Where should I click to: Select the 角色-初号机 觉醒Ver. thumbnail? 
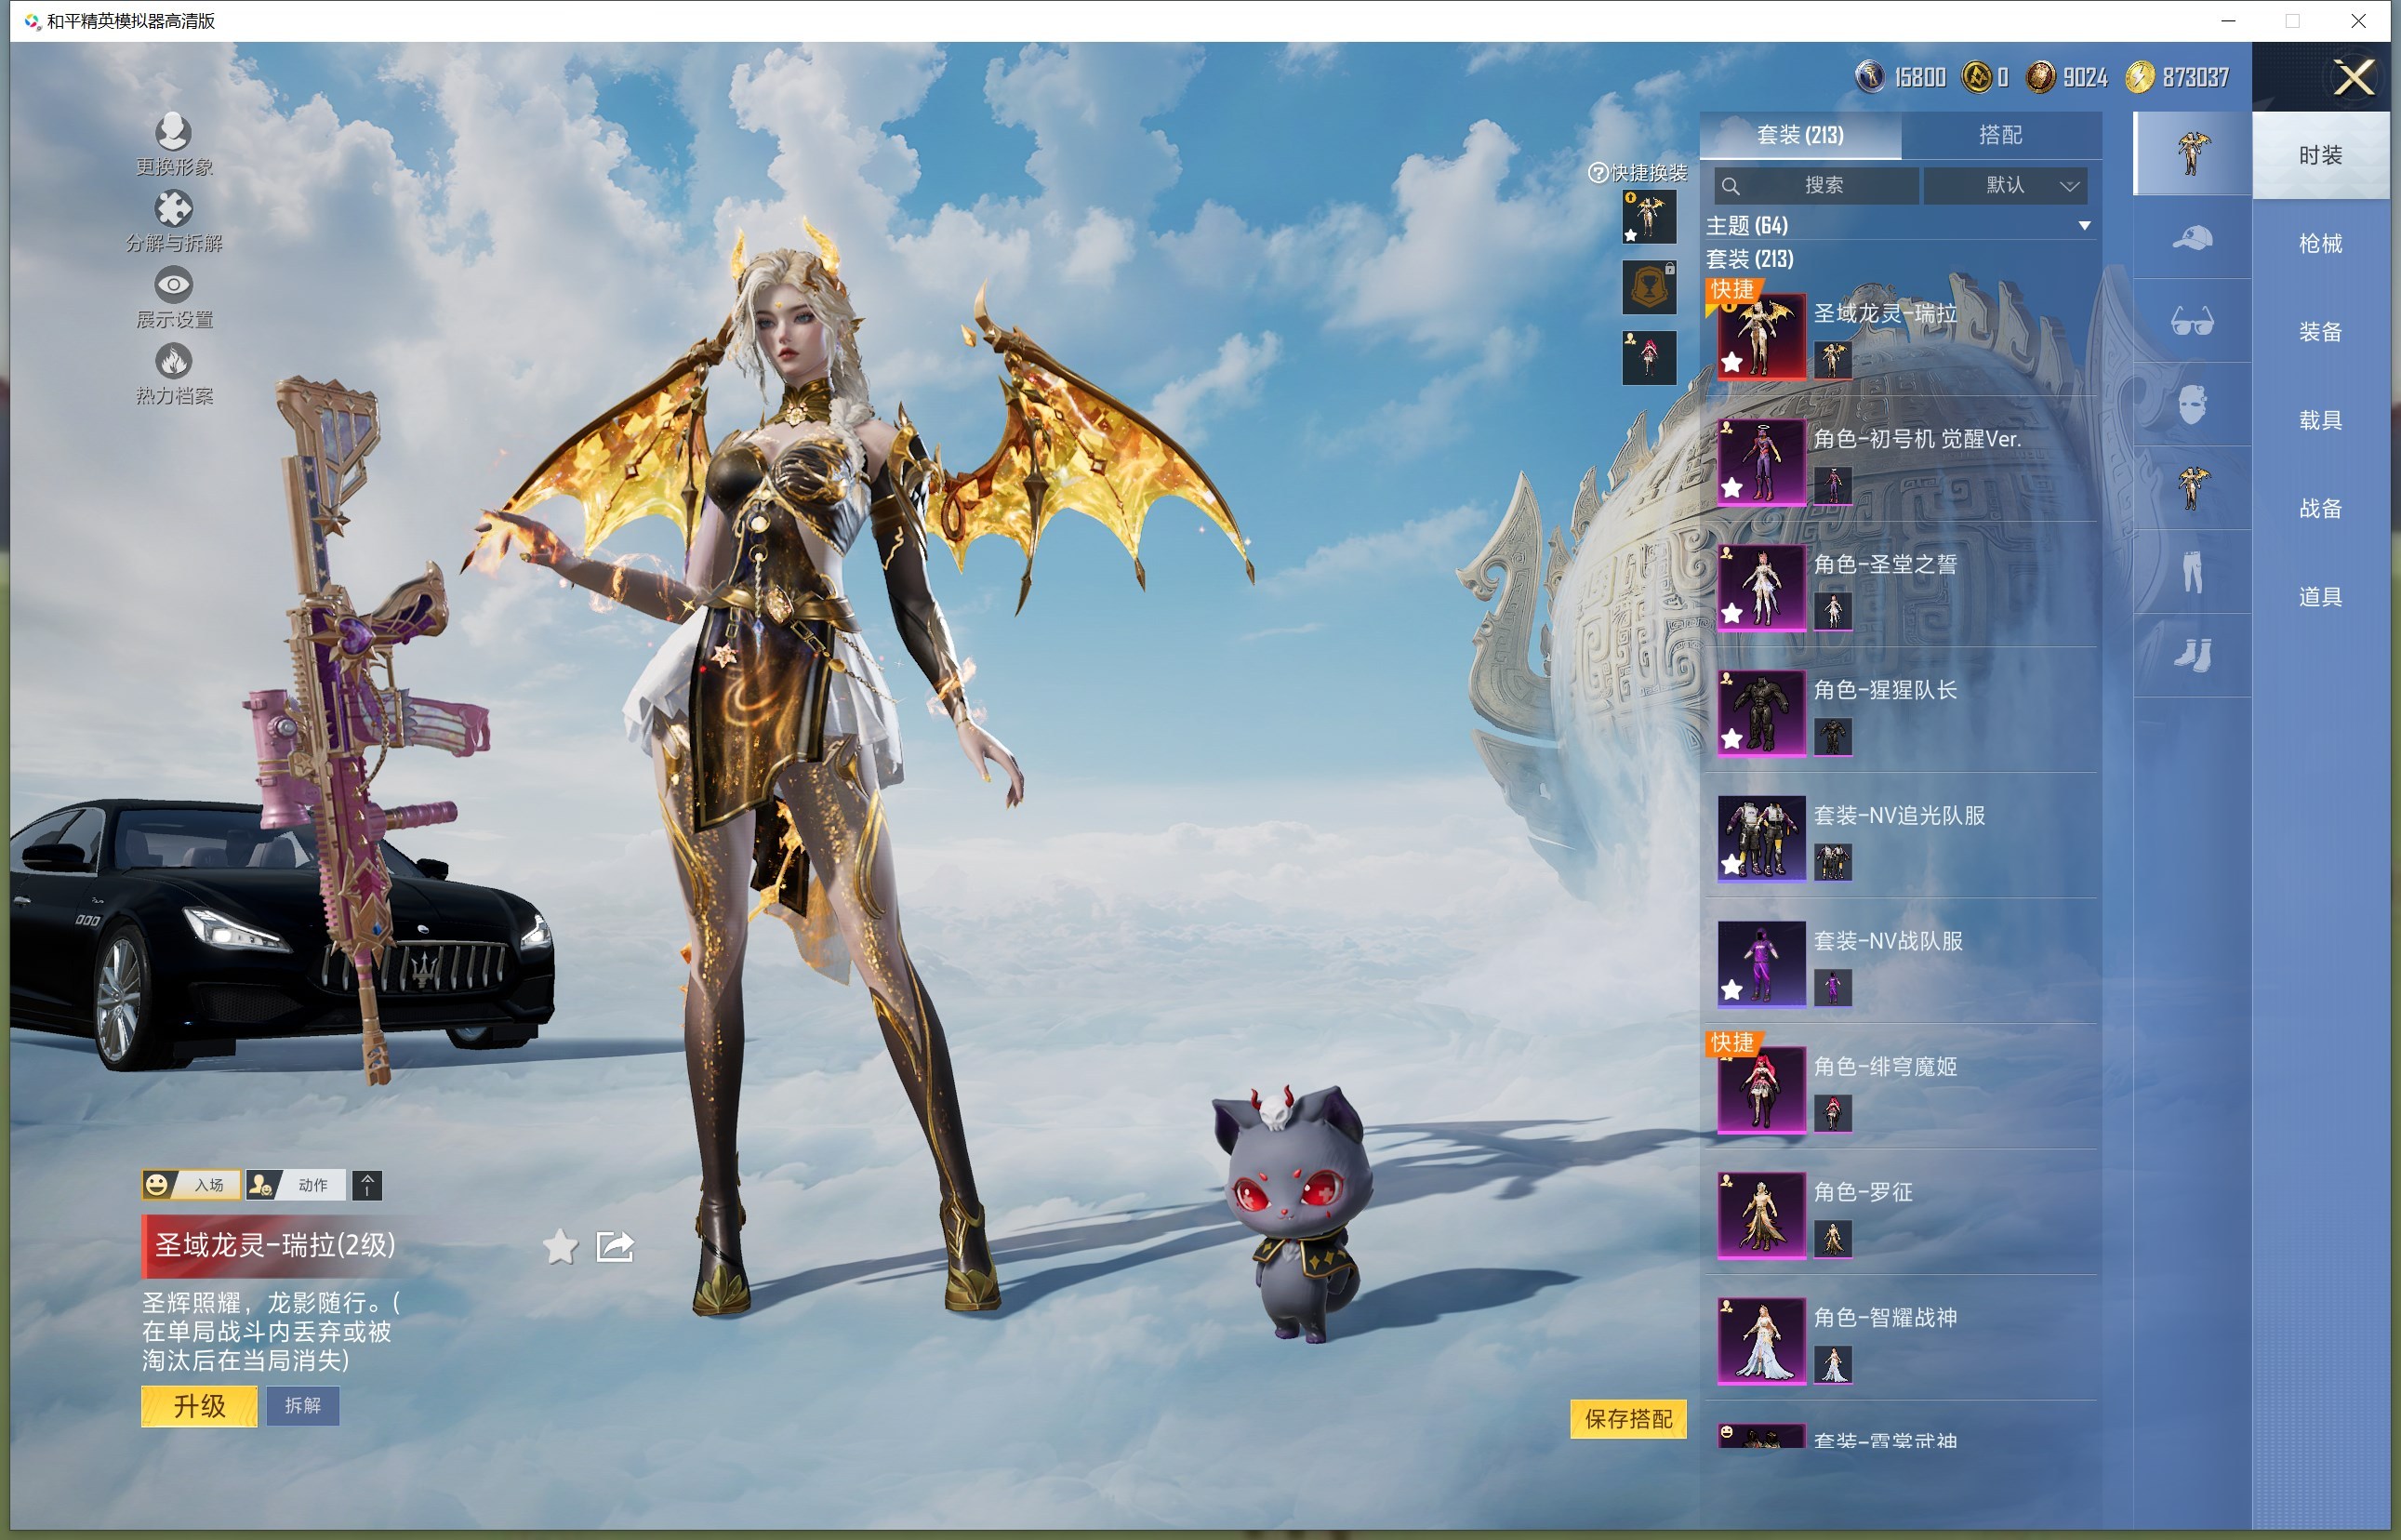1761,462
